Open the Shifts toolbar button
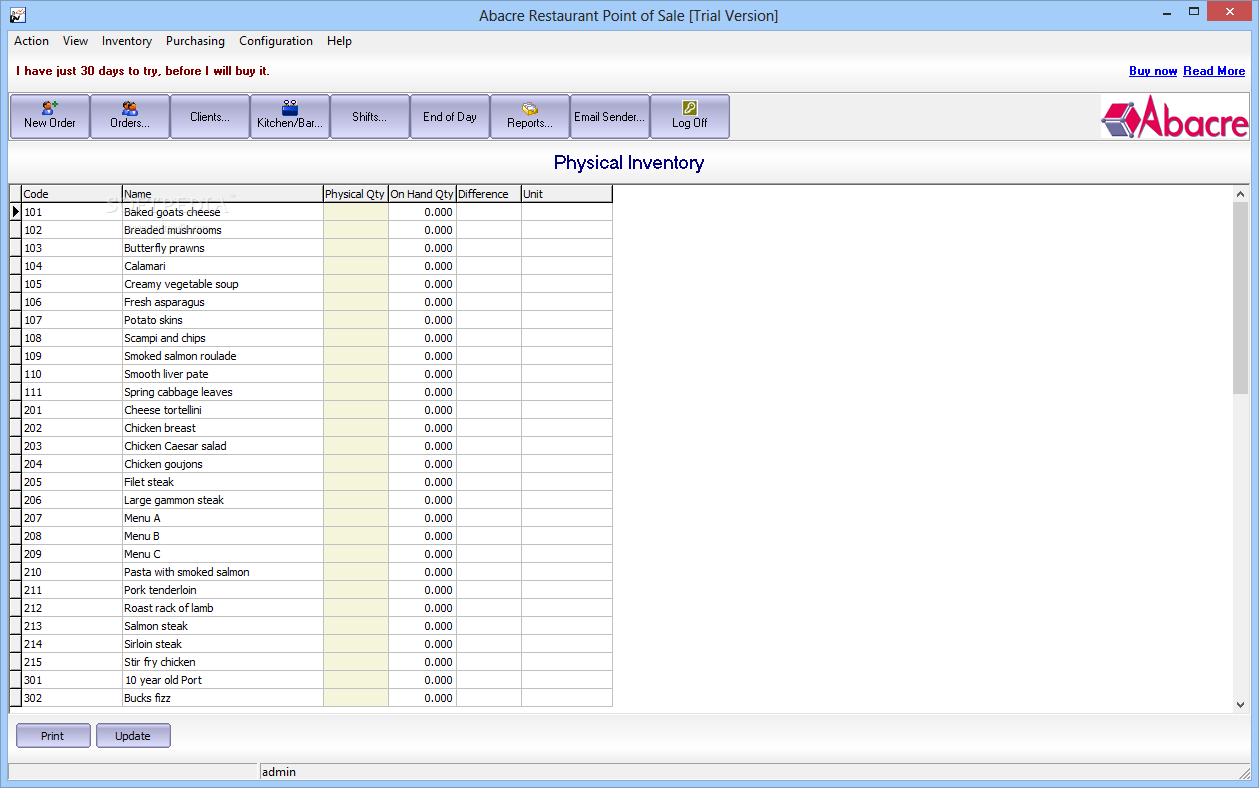Viewport: 1259px width, 788px height. coord(370,116)
